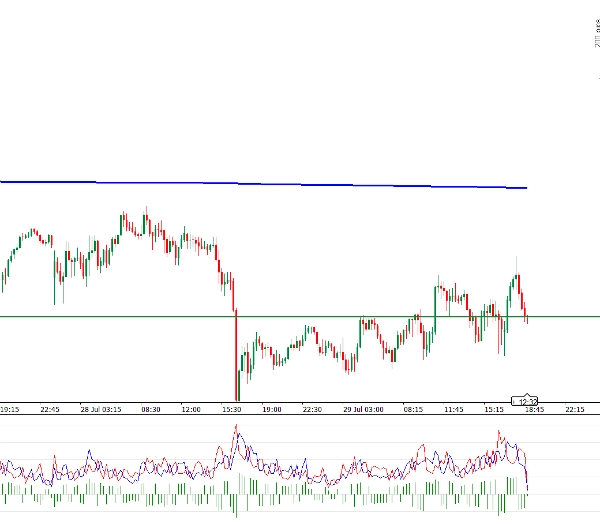Select the highest candle peak near 08:30
The width and height of the screenshot is (600, 524).
tap(146, 218)
